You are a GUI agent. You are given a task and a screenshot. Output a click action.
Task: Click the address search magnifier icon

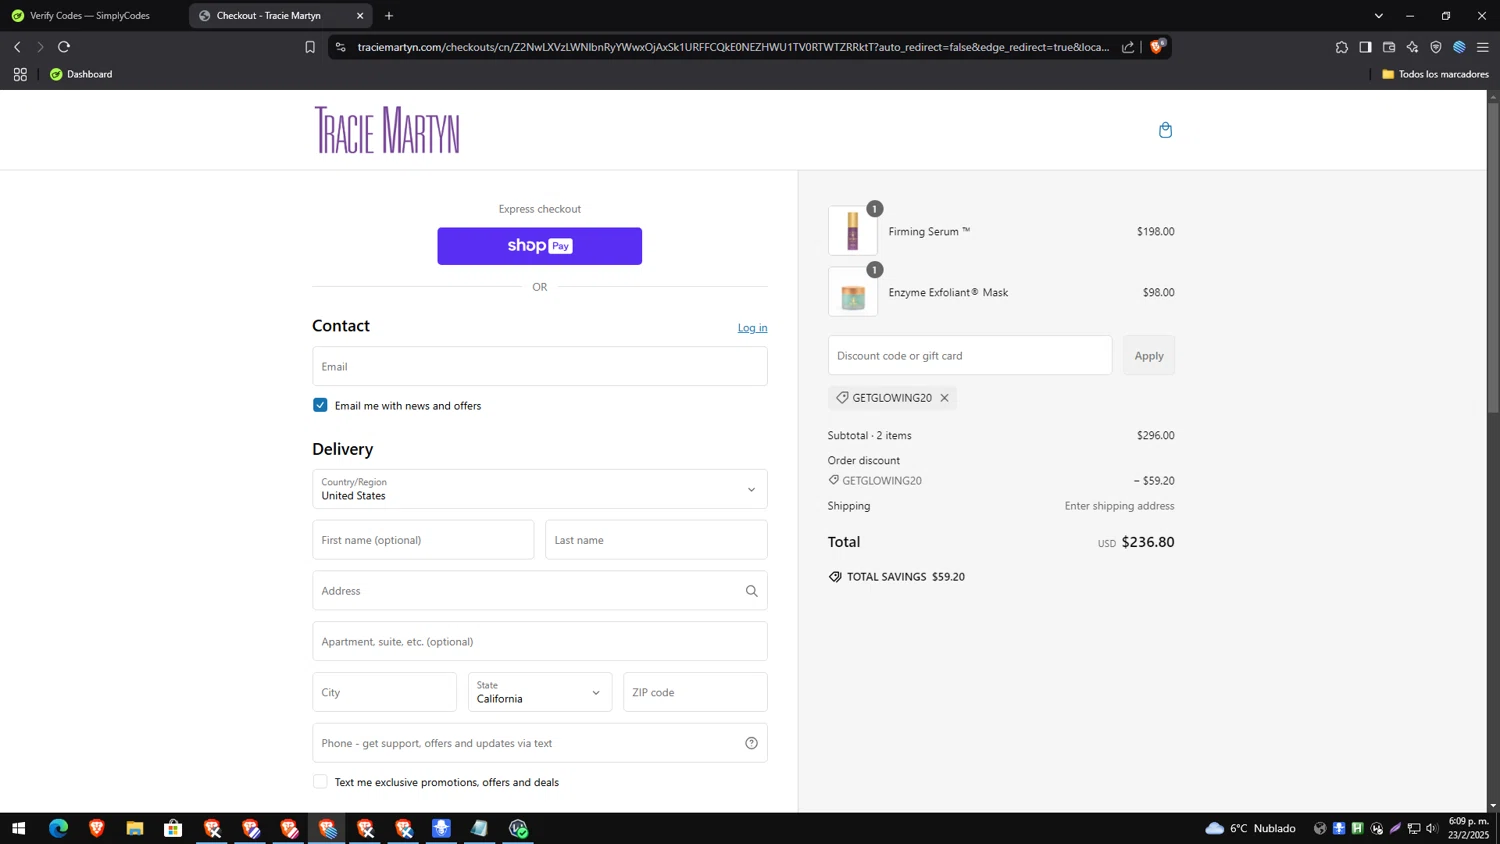751,591
